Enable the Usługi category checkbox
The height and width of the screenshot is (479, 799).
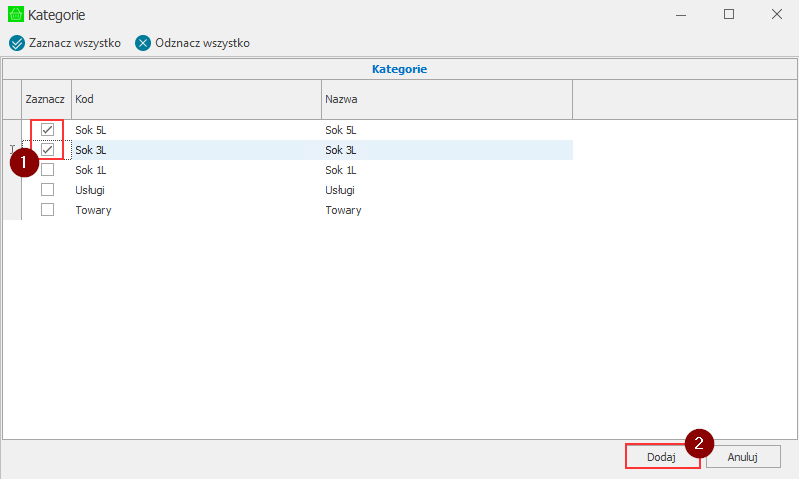[x=47, y=190]
